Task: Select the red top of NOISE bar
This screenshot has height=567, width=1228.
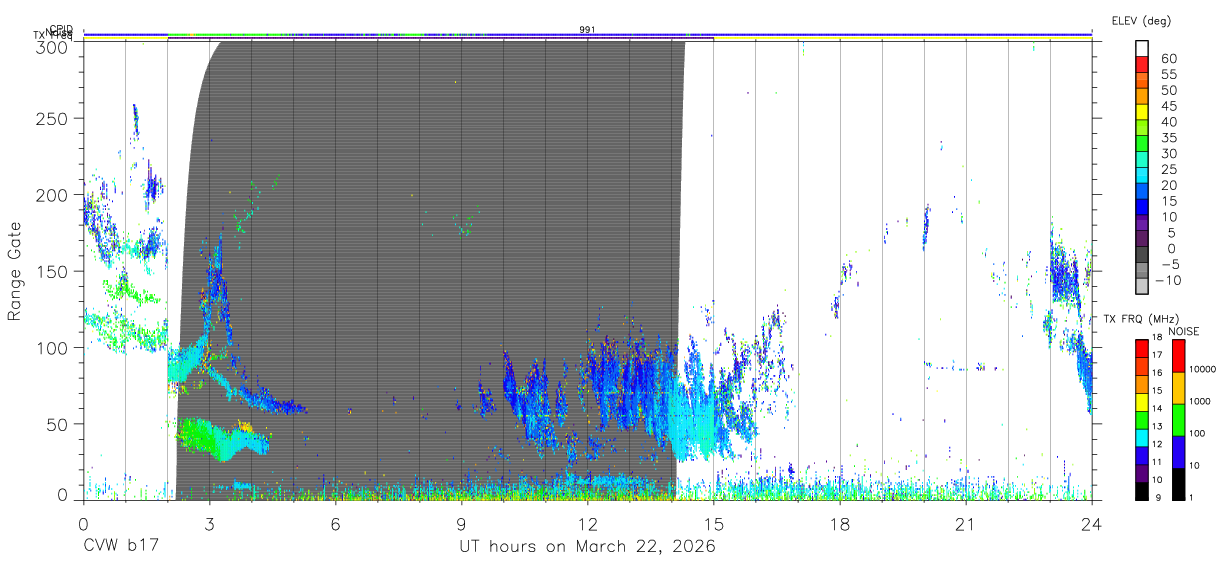Action: click(x=1179, y=356)
